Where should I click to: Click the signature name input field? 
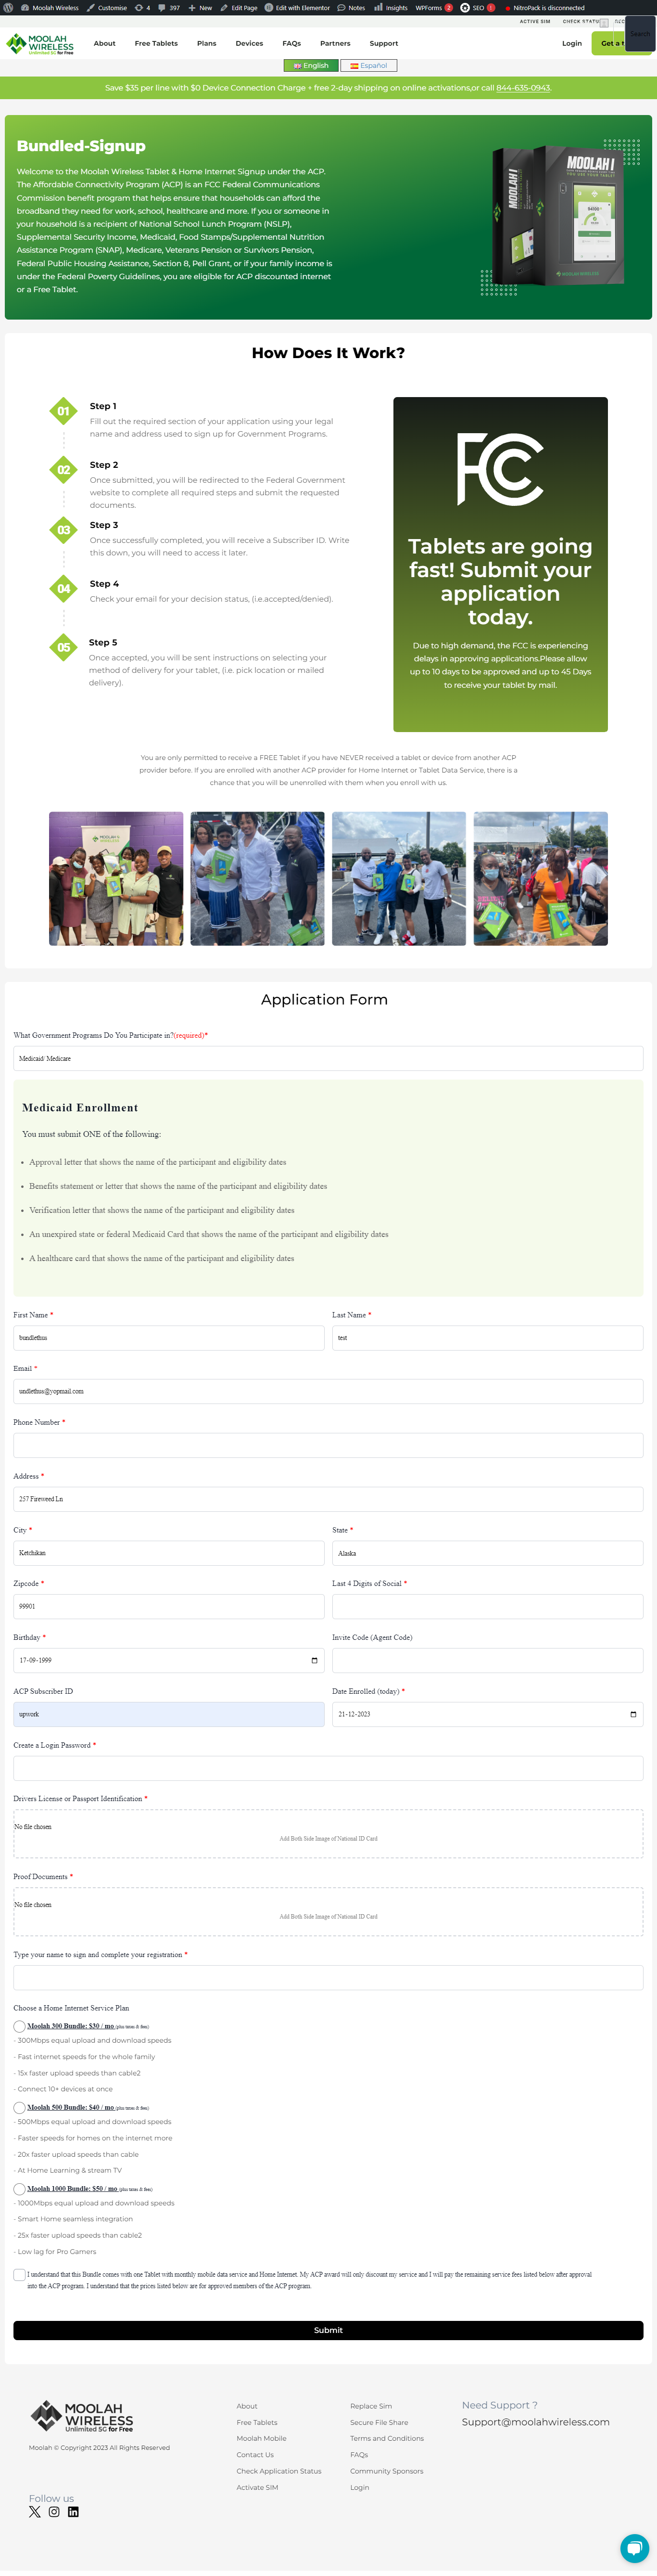(328, 1978)
